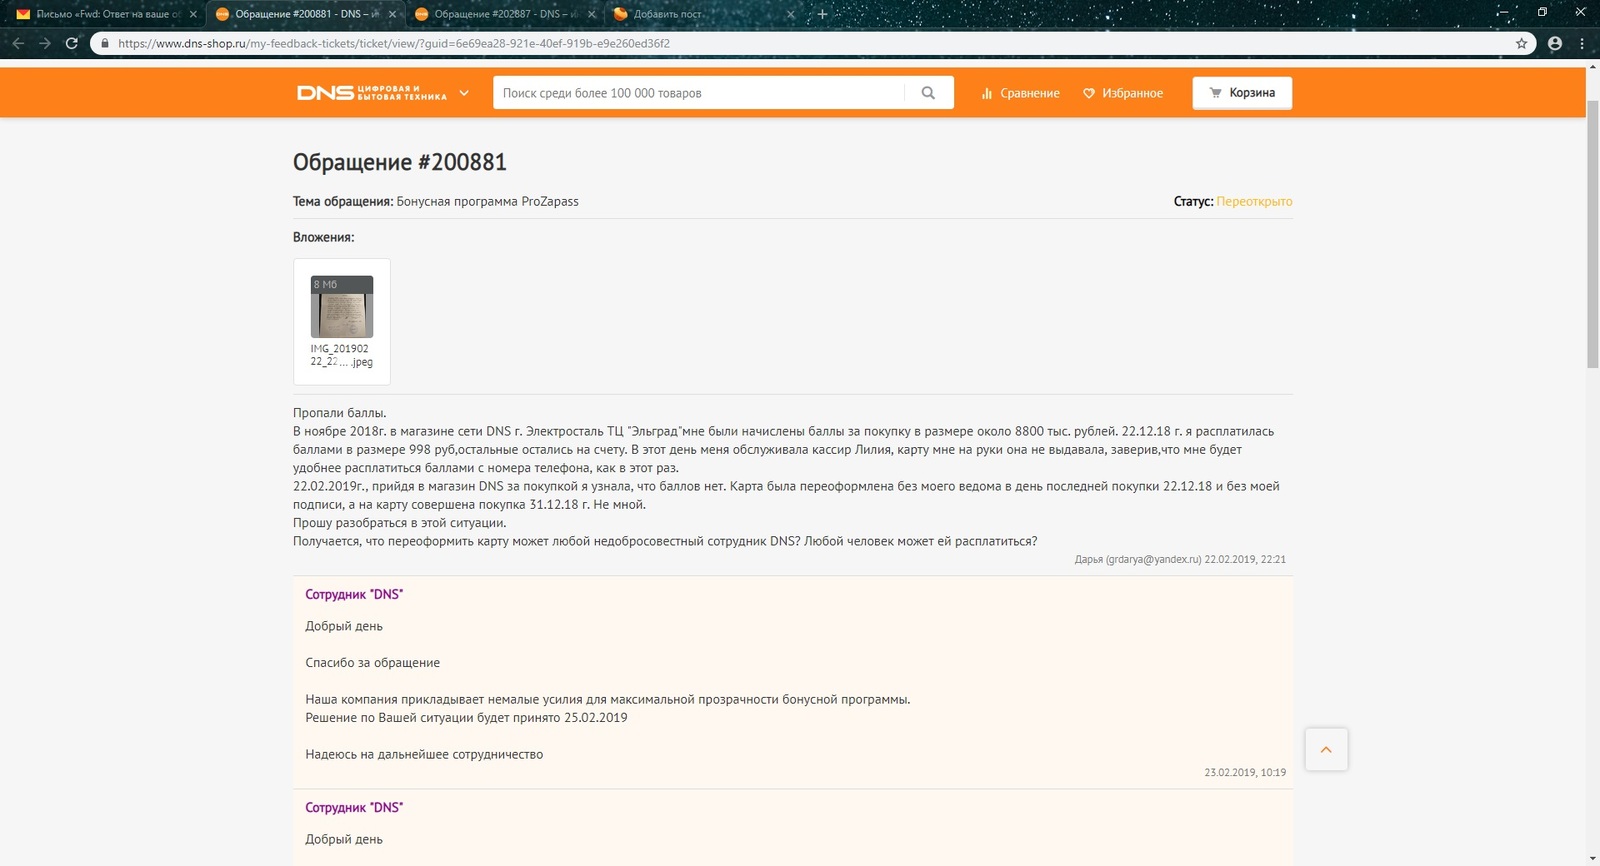The height and width of the screenshot is (866, 1600).
Task: Bookmark this page with the star icon
Action: point(1521,43)
